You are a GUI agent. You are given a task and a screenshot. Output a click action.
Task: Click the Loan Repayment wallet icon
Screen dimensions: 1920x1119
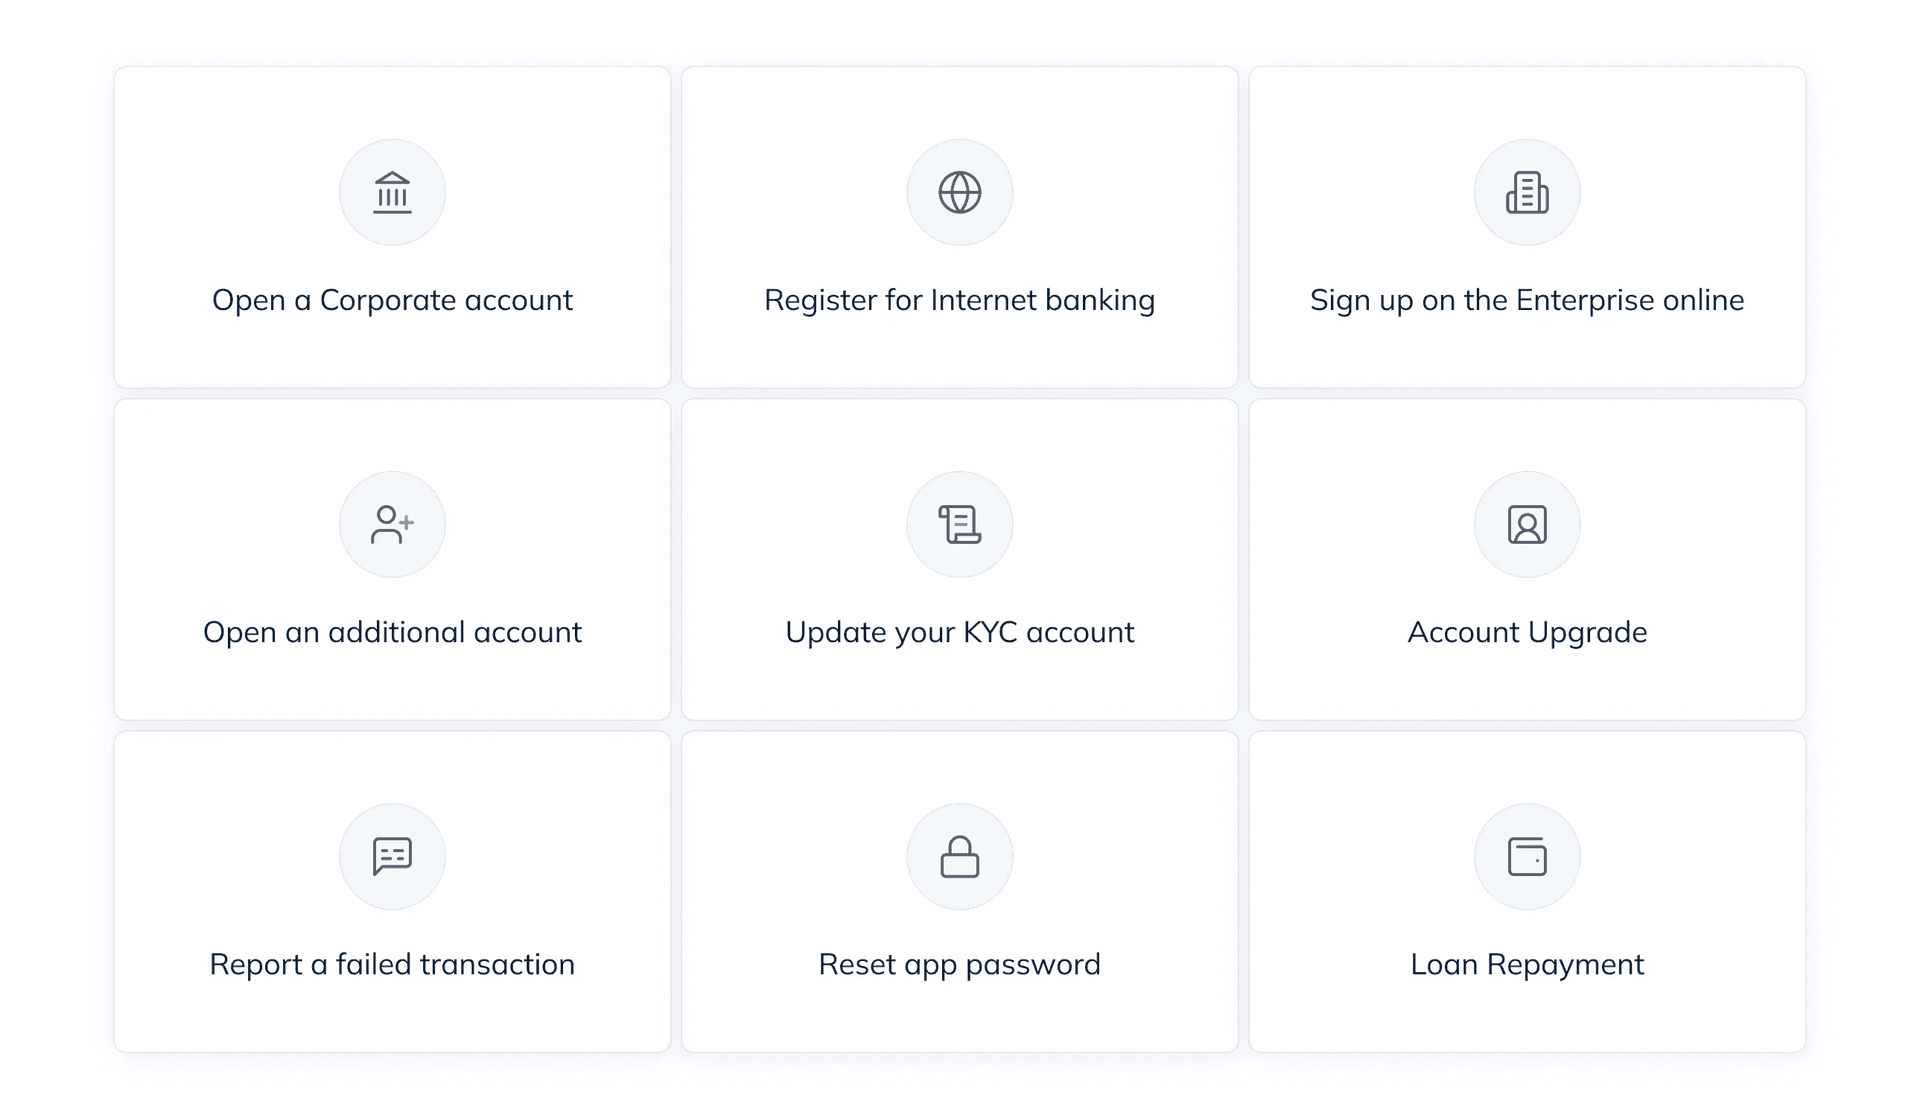point(1527,856)
